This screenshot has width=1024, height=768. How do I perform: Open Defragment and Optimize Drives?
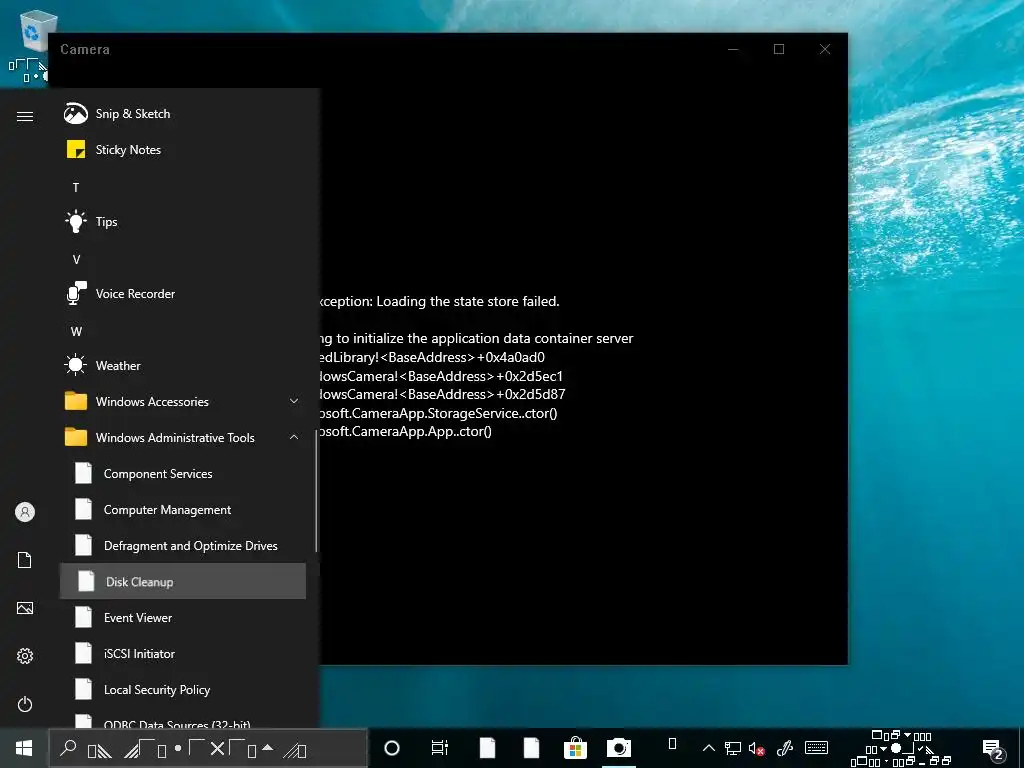click(182, 545)
